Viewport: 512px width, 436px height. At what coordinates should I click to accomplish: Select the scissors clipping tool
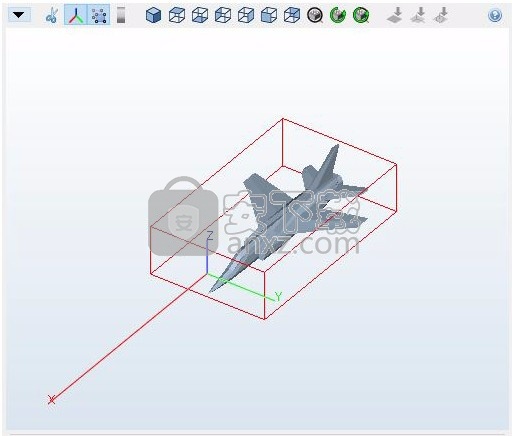coord(52,15)
